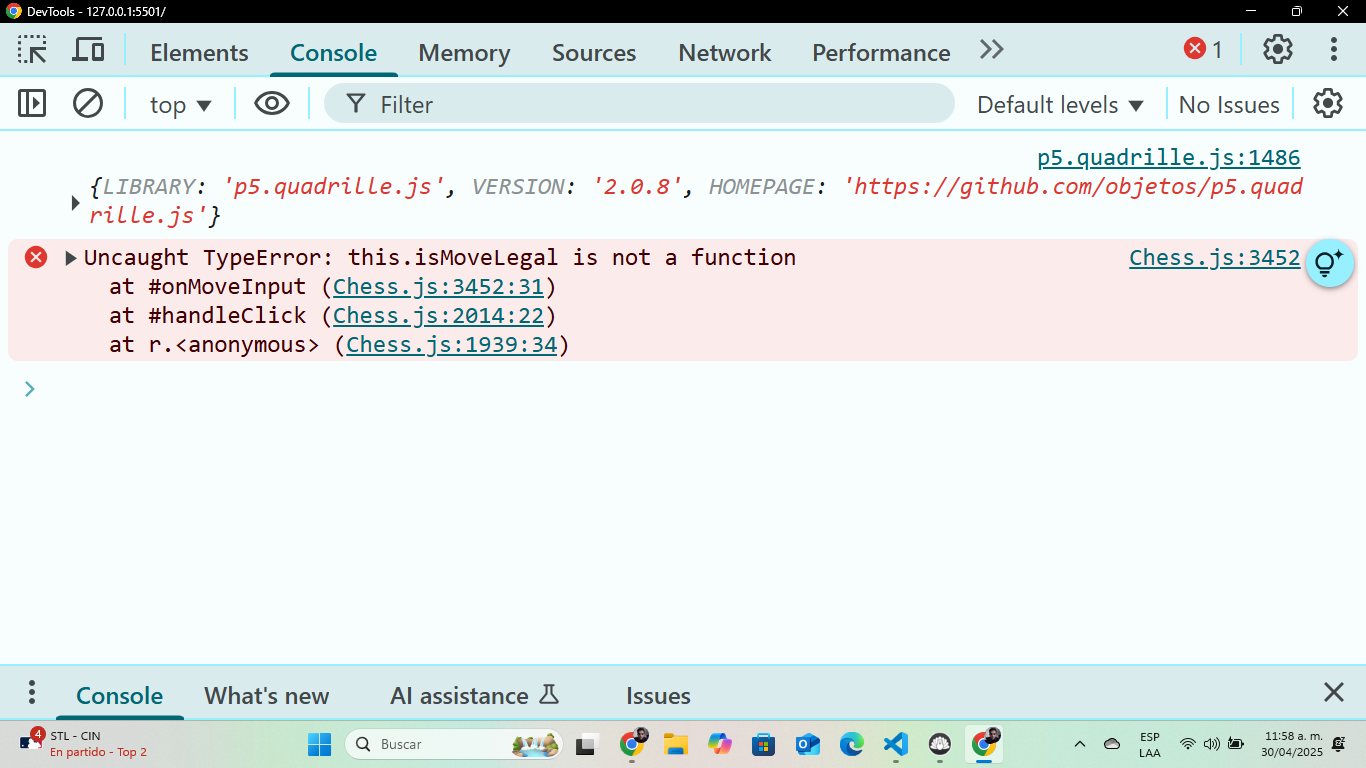Image resolution: width=1366 pixels, height=768 pixels.
Task: Open the Performance tab
Action: click(881, 52)
